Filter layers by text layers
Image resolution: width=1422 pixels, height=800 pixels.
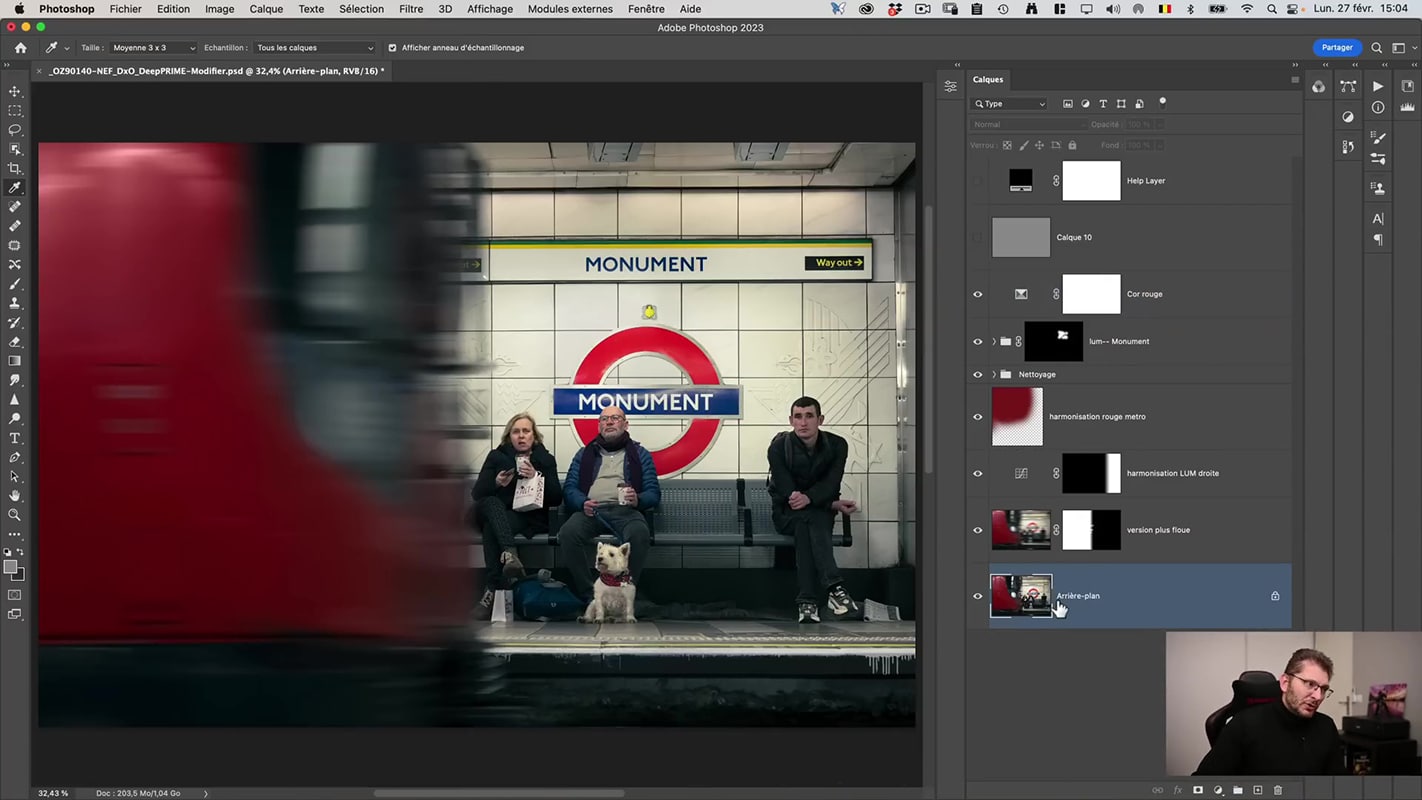click(1103, 103)
